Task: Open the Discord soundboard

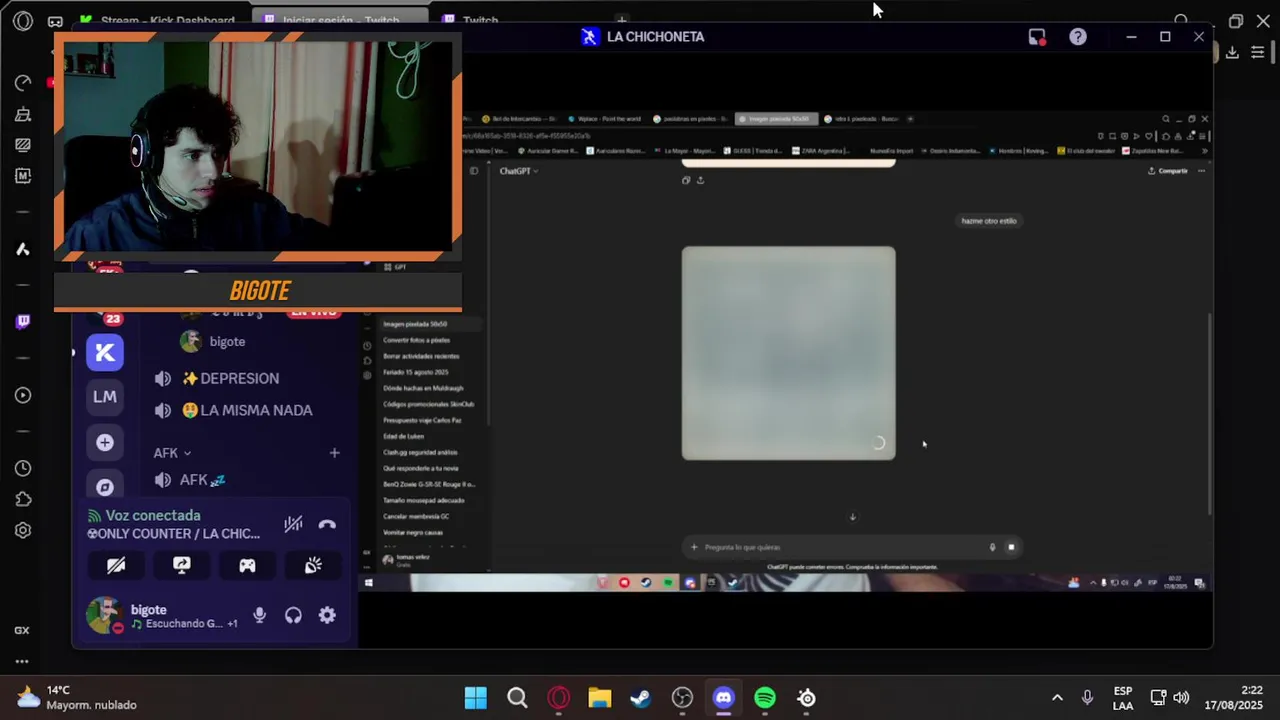Action: (313, 565)
